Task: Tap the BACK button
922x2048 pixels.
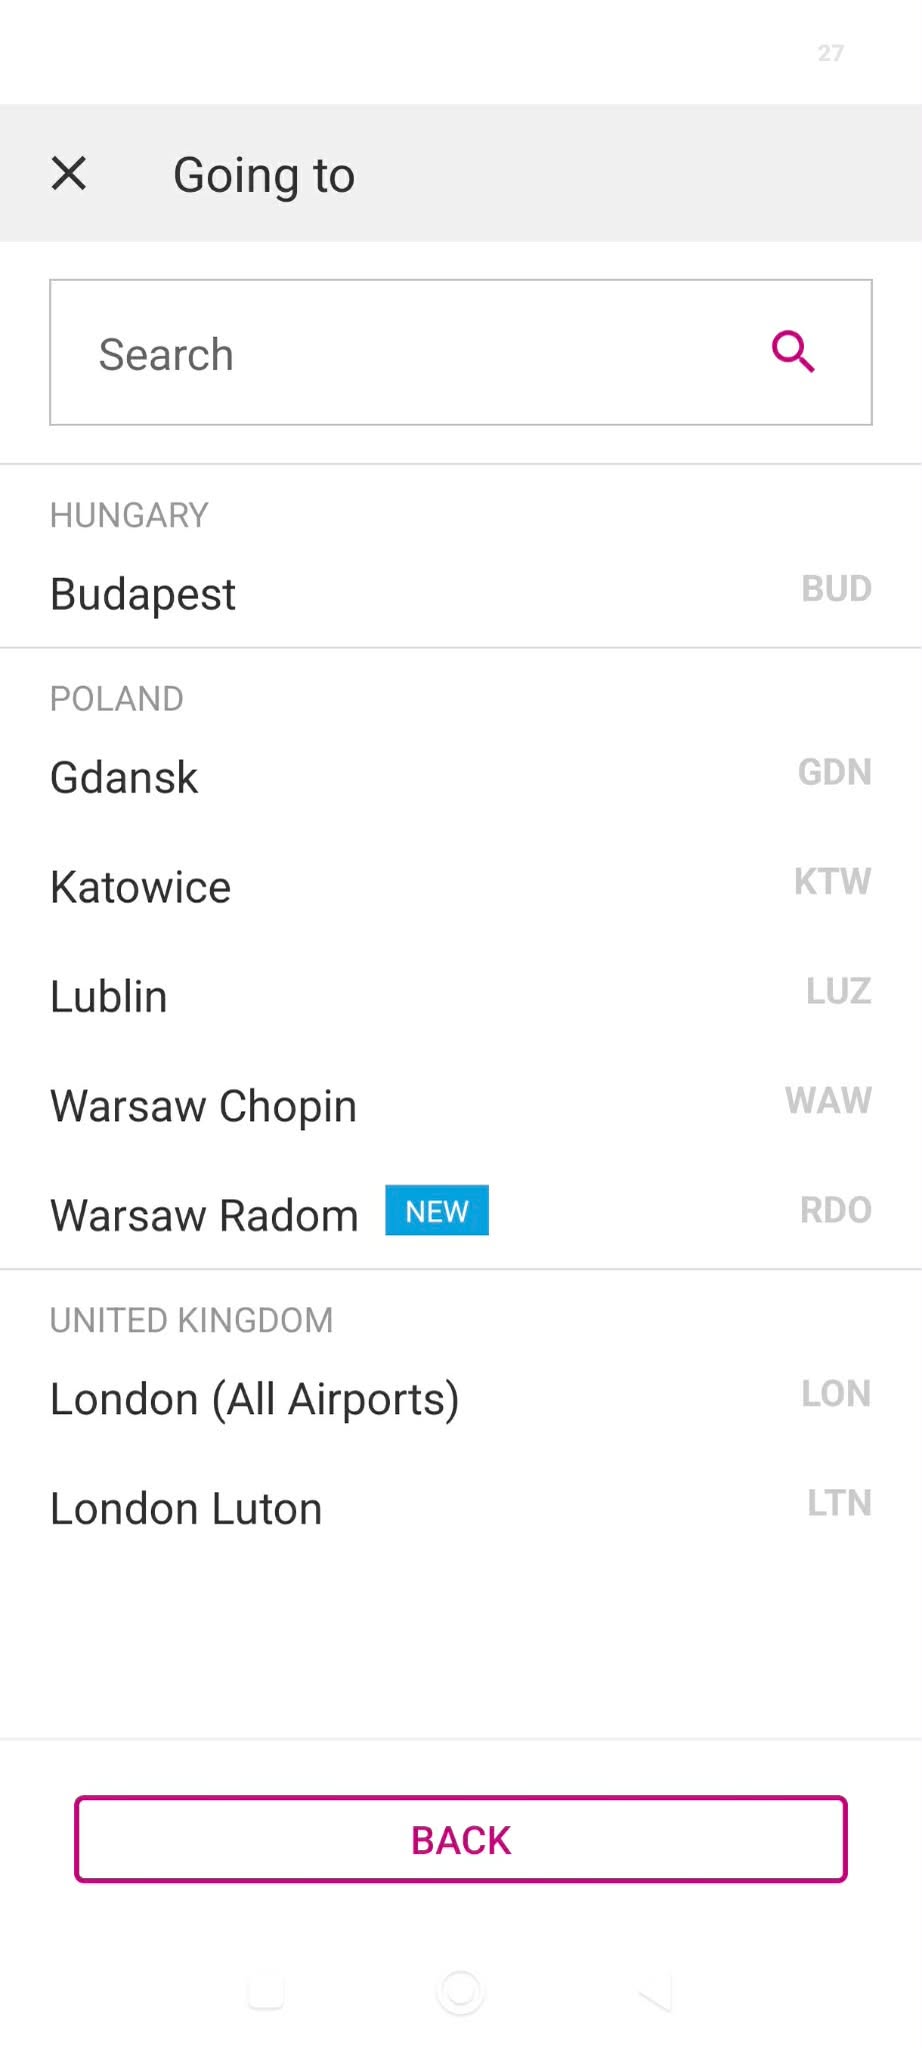Action: tap(461, 1839)
